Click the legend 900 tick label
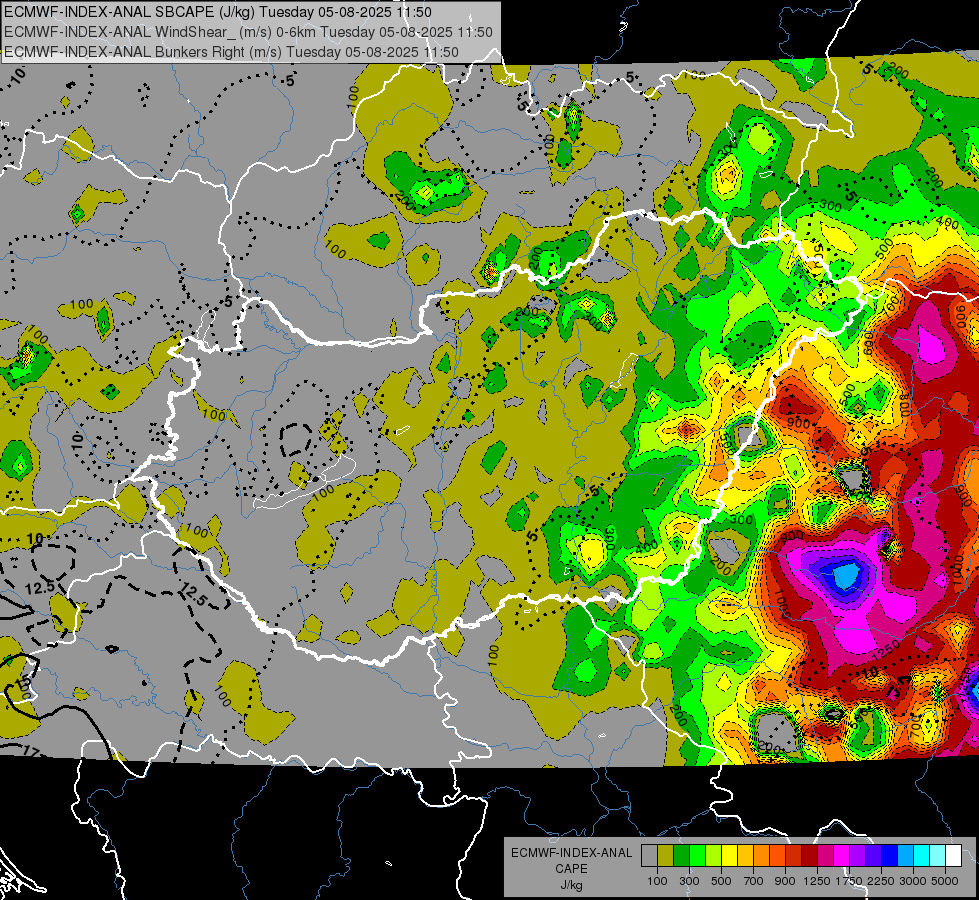The height and width of the screenshot is (900, 979). (x=785, y=881)
